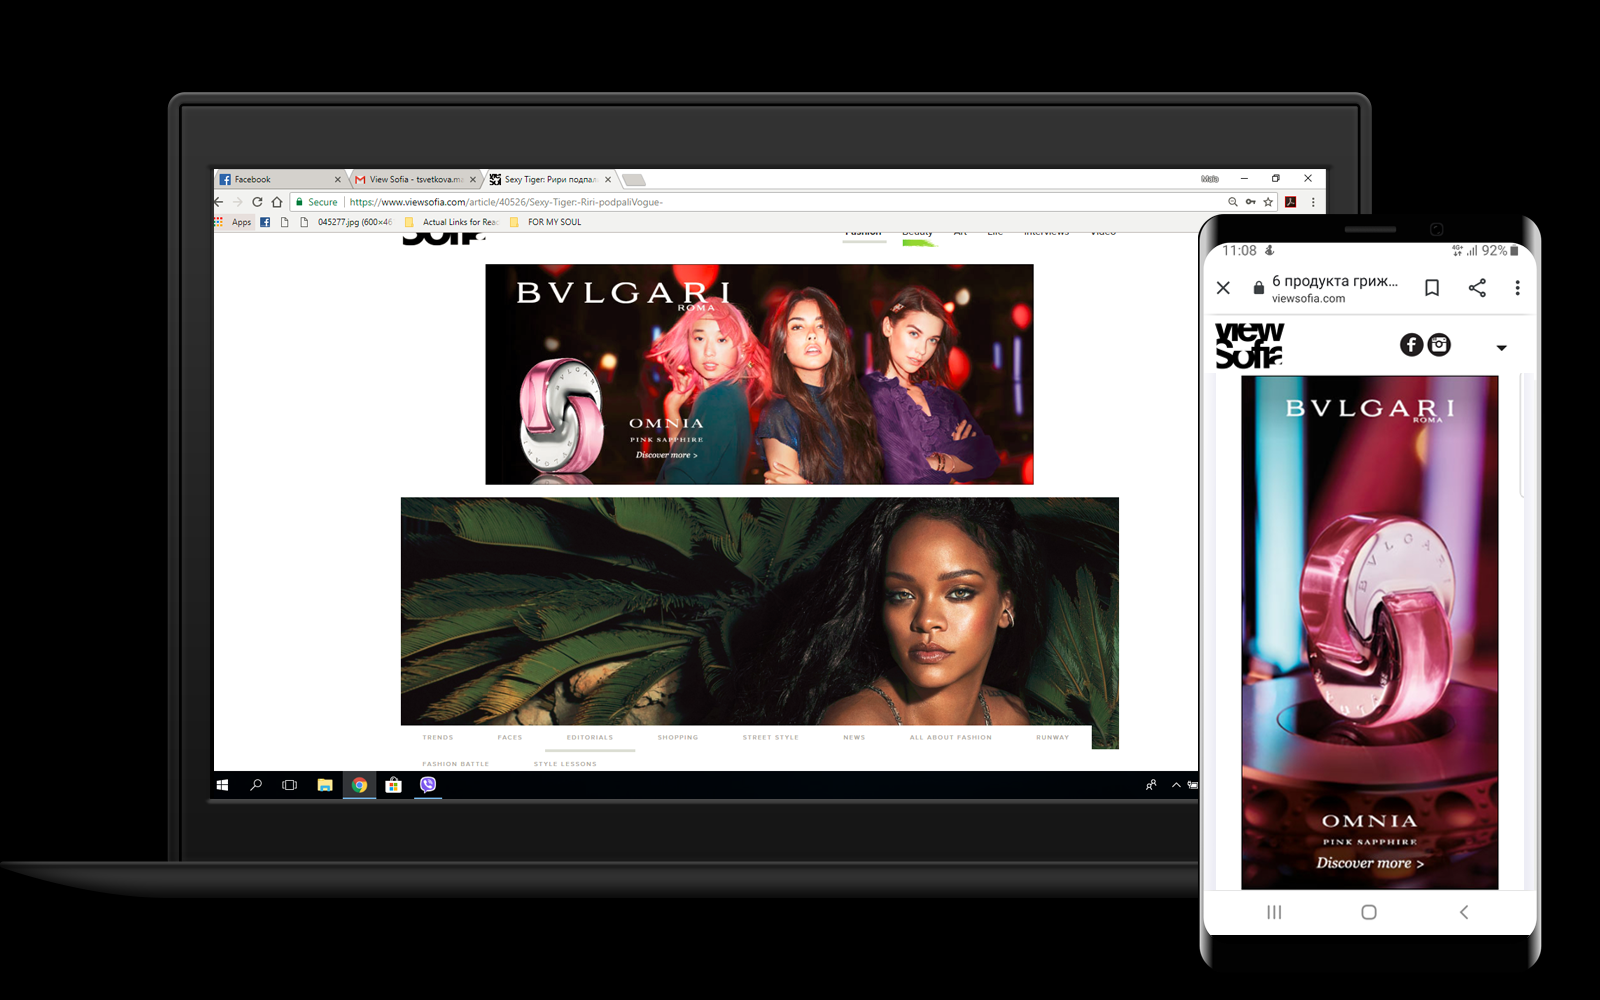
Task: Tap the Instagram icon on mobile site header
Action: pyautogui.click(x=1439, y=345)
